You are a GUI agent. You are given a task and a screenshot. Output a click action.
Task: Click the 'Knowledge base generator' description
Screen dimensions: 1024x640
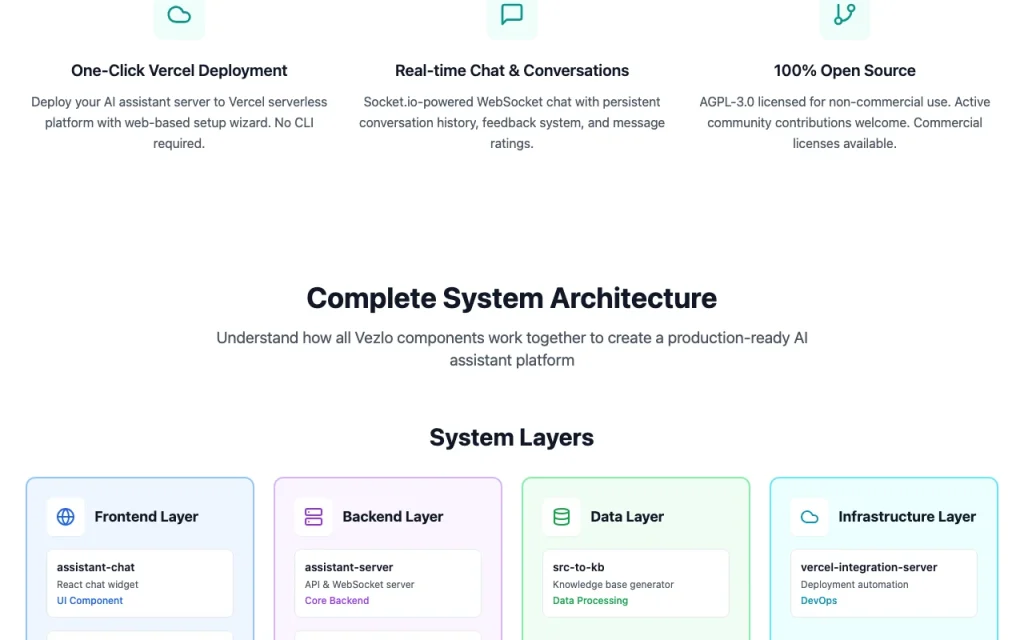click(613, 584)
